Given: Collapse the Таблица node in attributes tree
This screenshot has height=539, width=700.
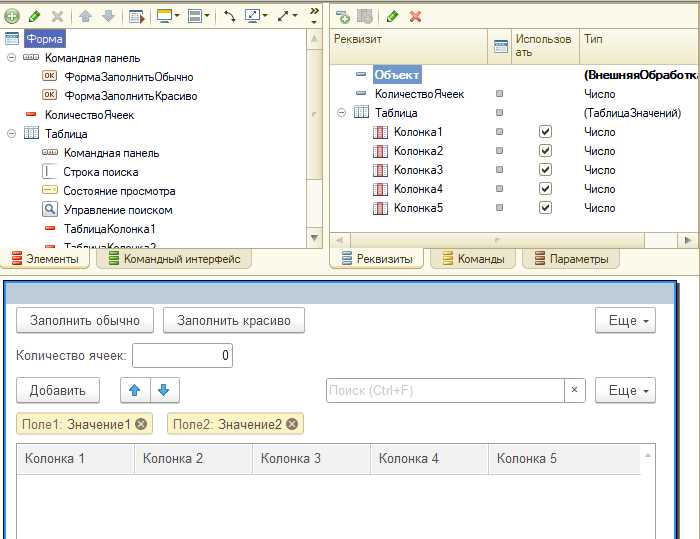Looking at the screenshot, I should pos(342,113).
